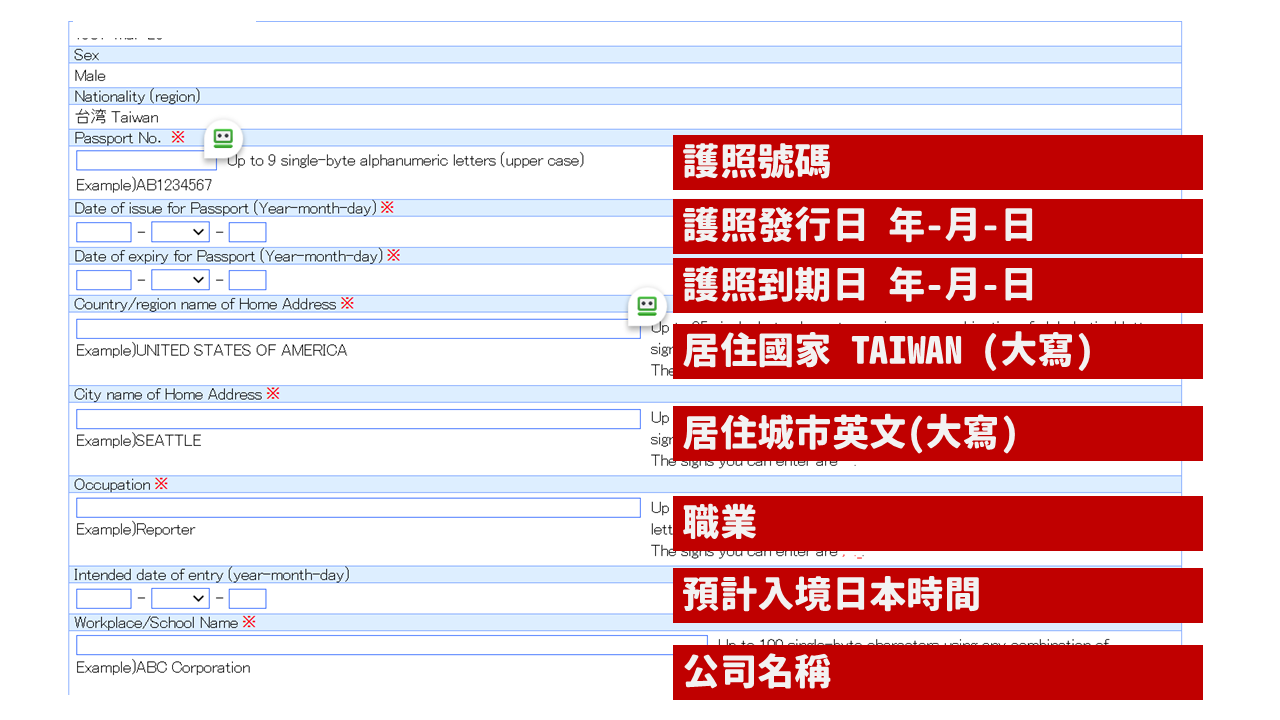Open the passport issue date month dropdown
This screenshot has width=1280, height=720.
pyautogui.click(x=180, y=232)
